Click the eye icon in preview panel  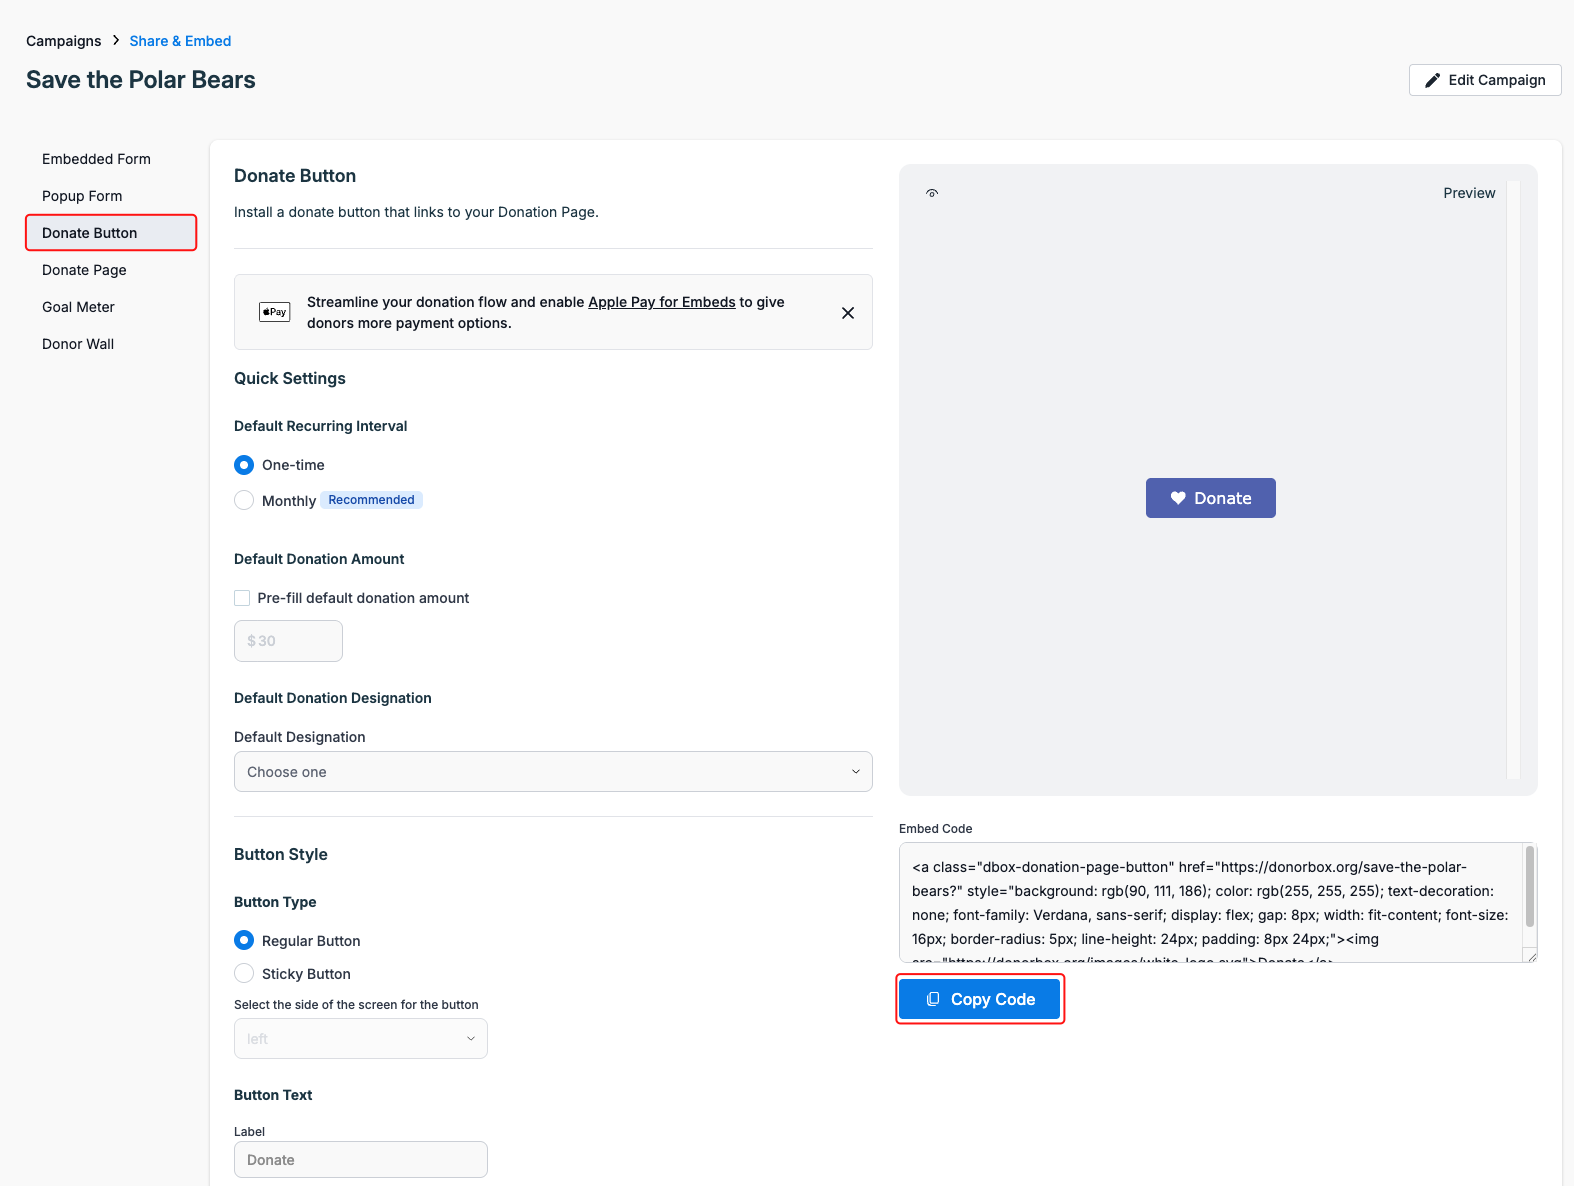tap(932, 193)
